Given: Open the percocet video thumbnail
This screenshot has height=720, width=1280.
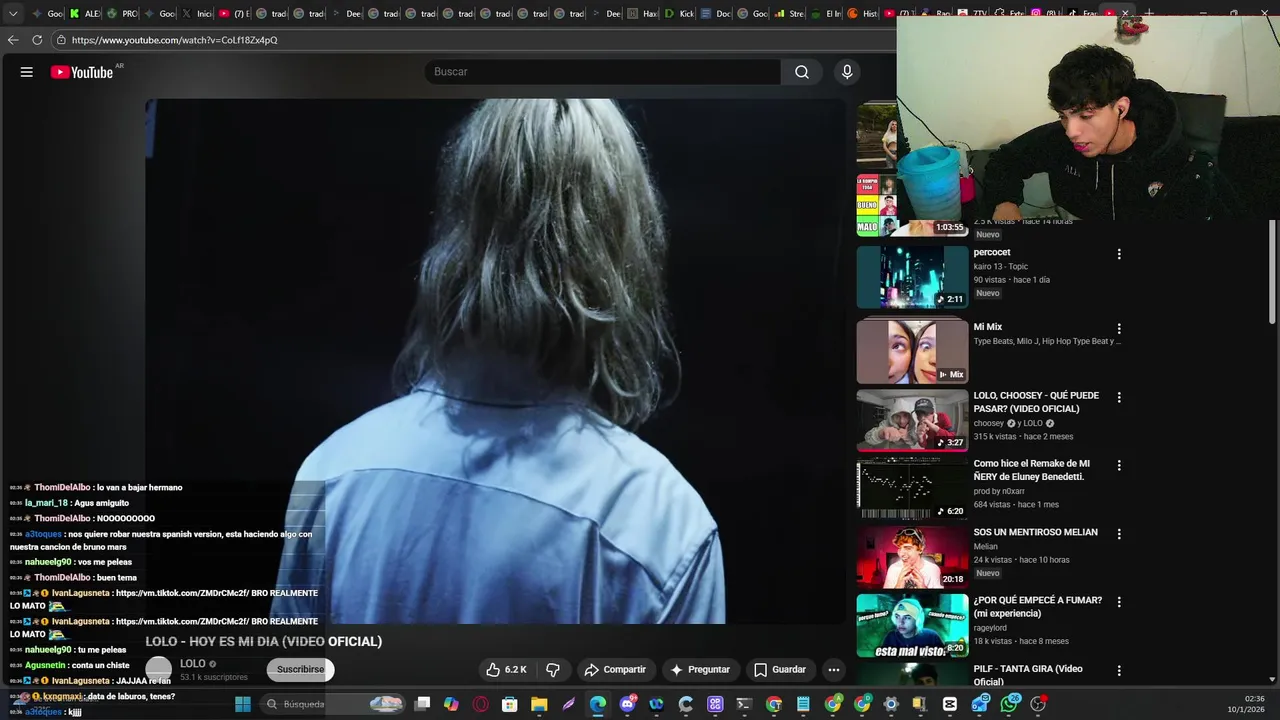Looking at the screenshot, I should [x=912, y=277].
